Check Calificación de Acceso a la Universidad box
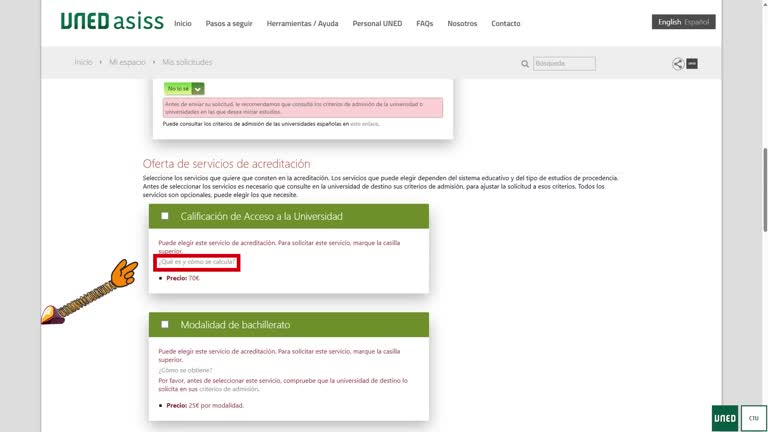The width and height of the screenshot is (768, 432). [165, 216]
